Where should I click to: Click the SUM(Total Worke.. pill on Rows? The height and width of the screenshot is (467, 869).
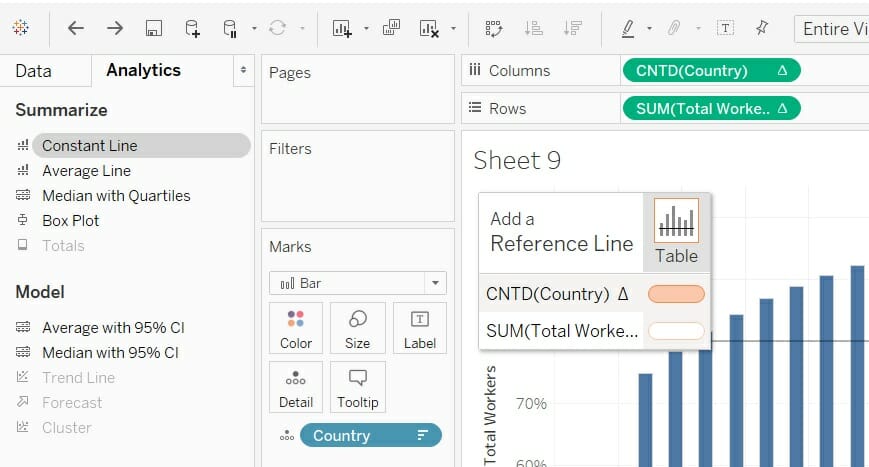coord(712,108)
